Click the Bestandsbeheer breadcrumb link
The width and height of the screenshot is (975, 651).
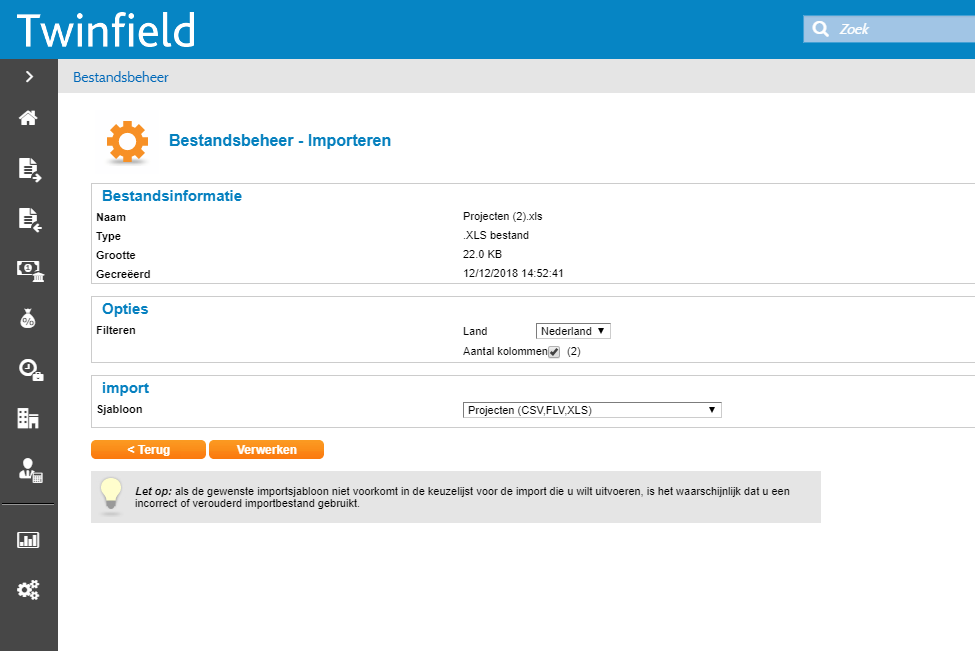120,76
